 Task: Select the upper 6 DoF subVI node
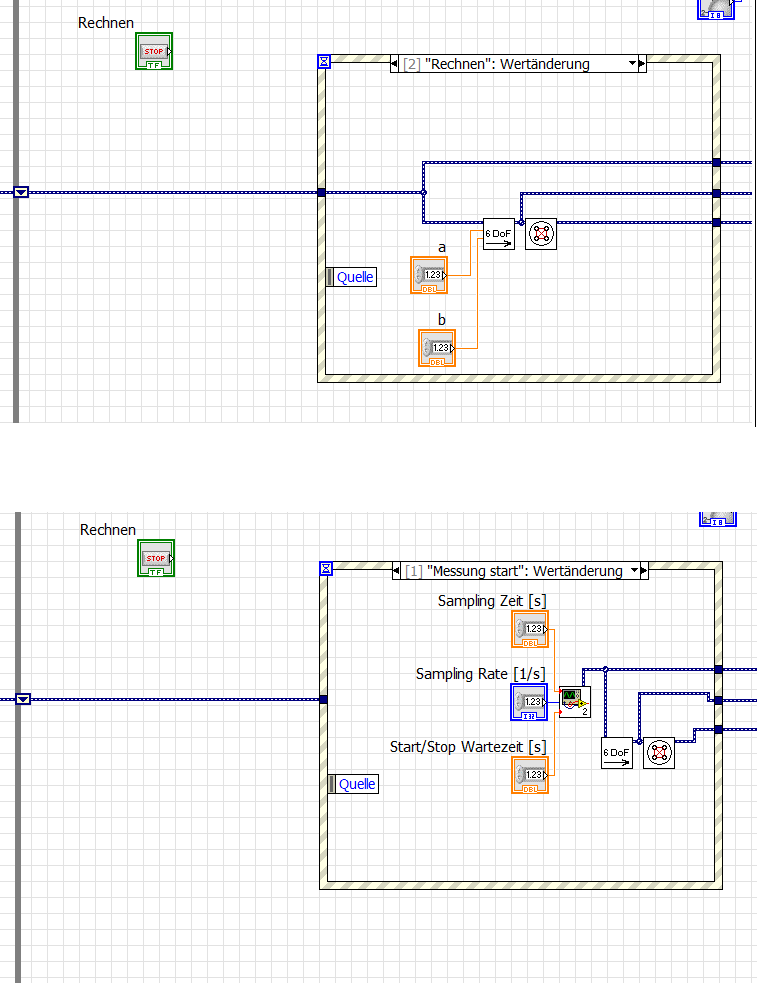click(x=499, y=234)
